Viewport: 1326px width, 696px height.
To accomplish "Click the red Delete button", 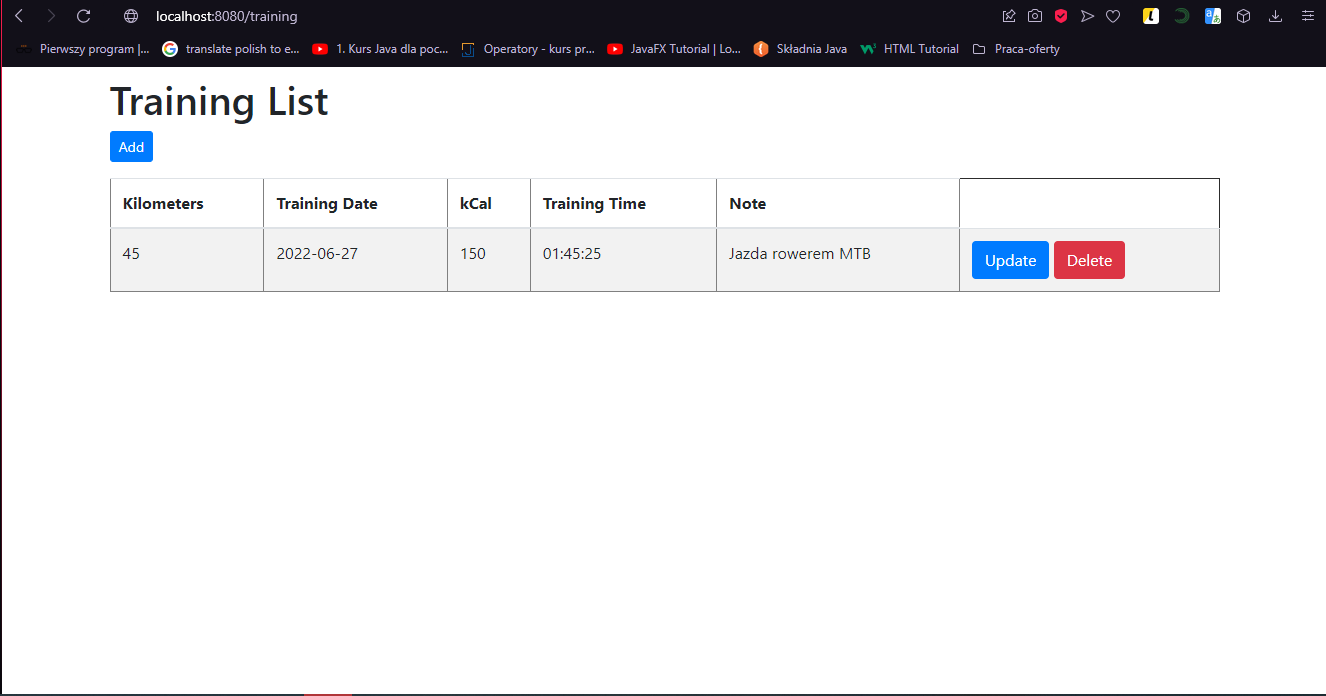I will (1089, 260).
